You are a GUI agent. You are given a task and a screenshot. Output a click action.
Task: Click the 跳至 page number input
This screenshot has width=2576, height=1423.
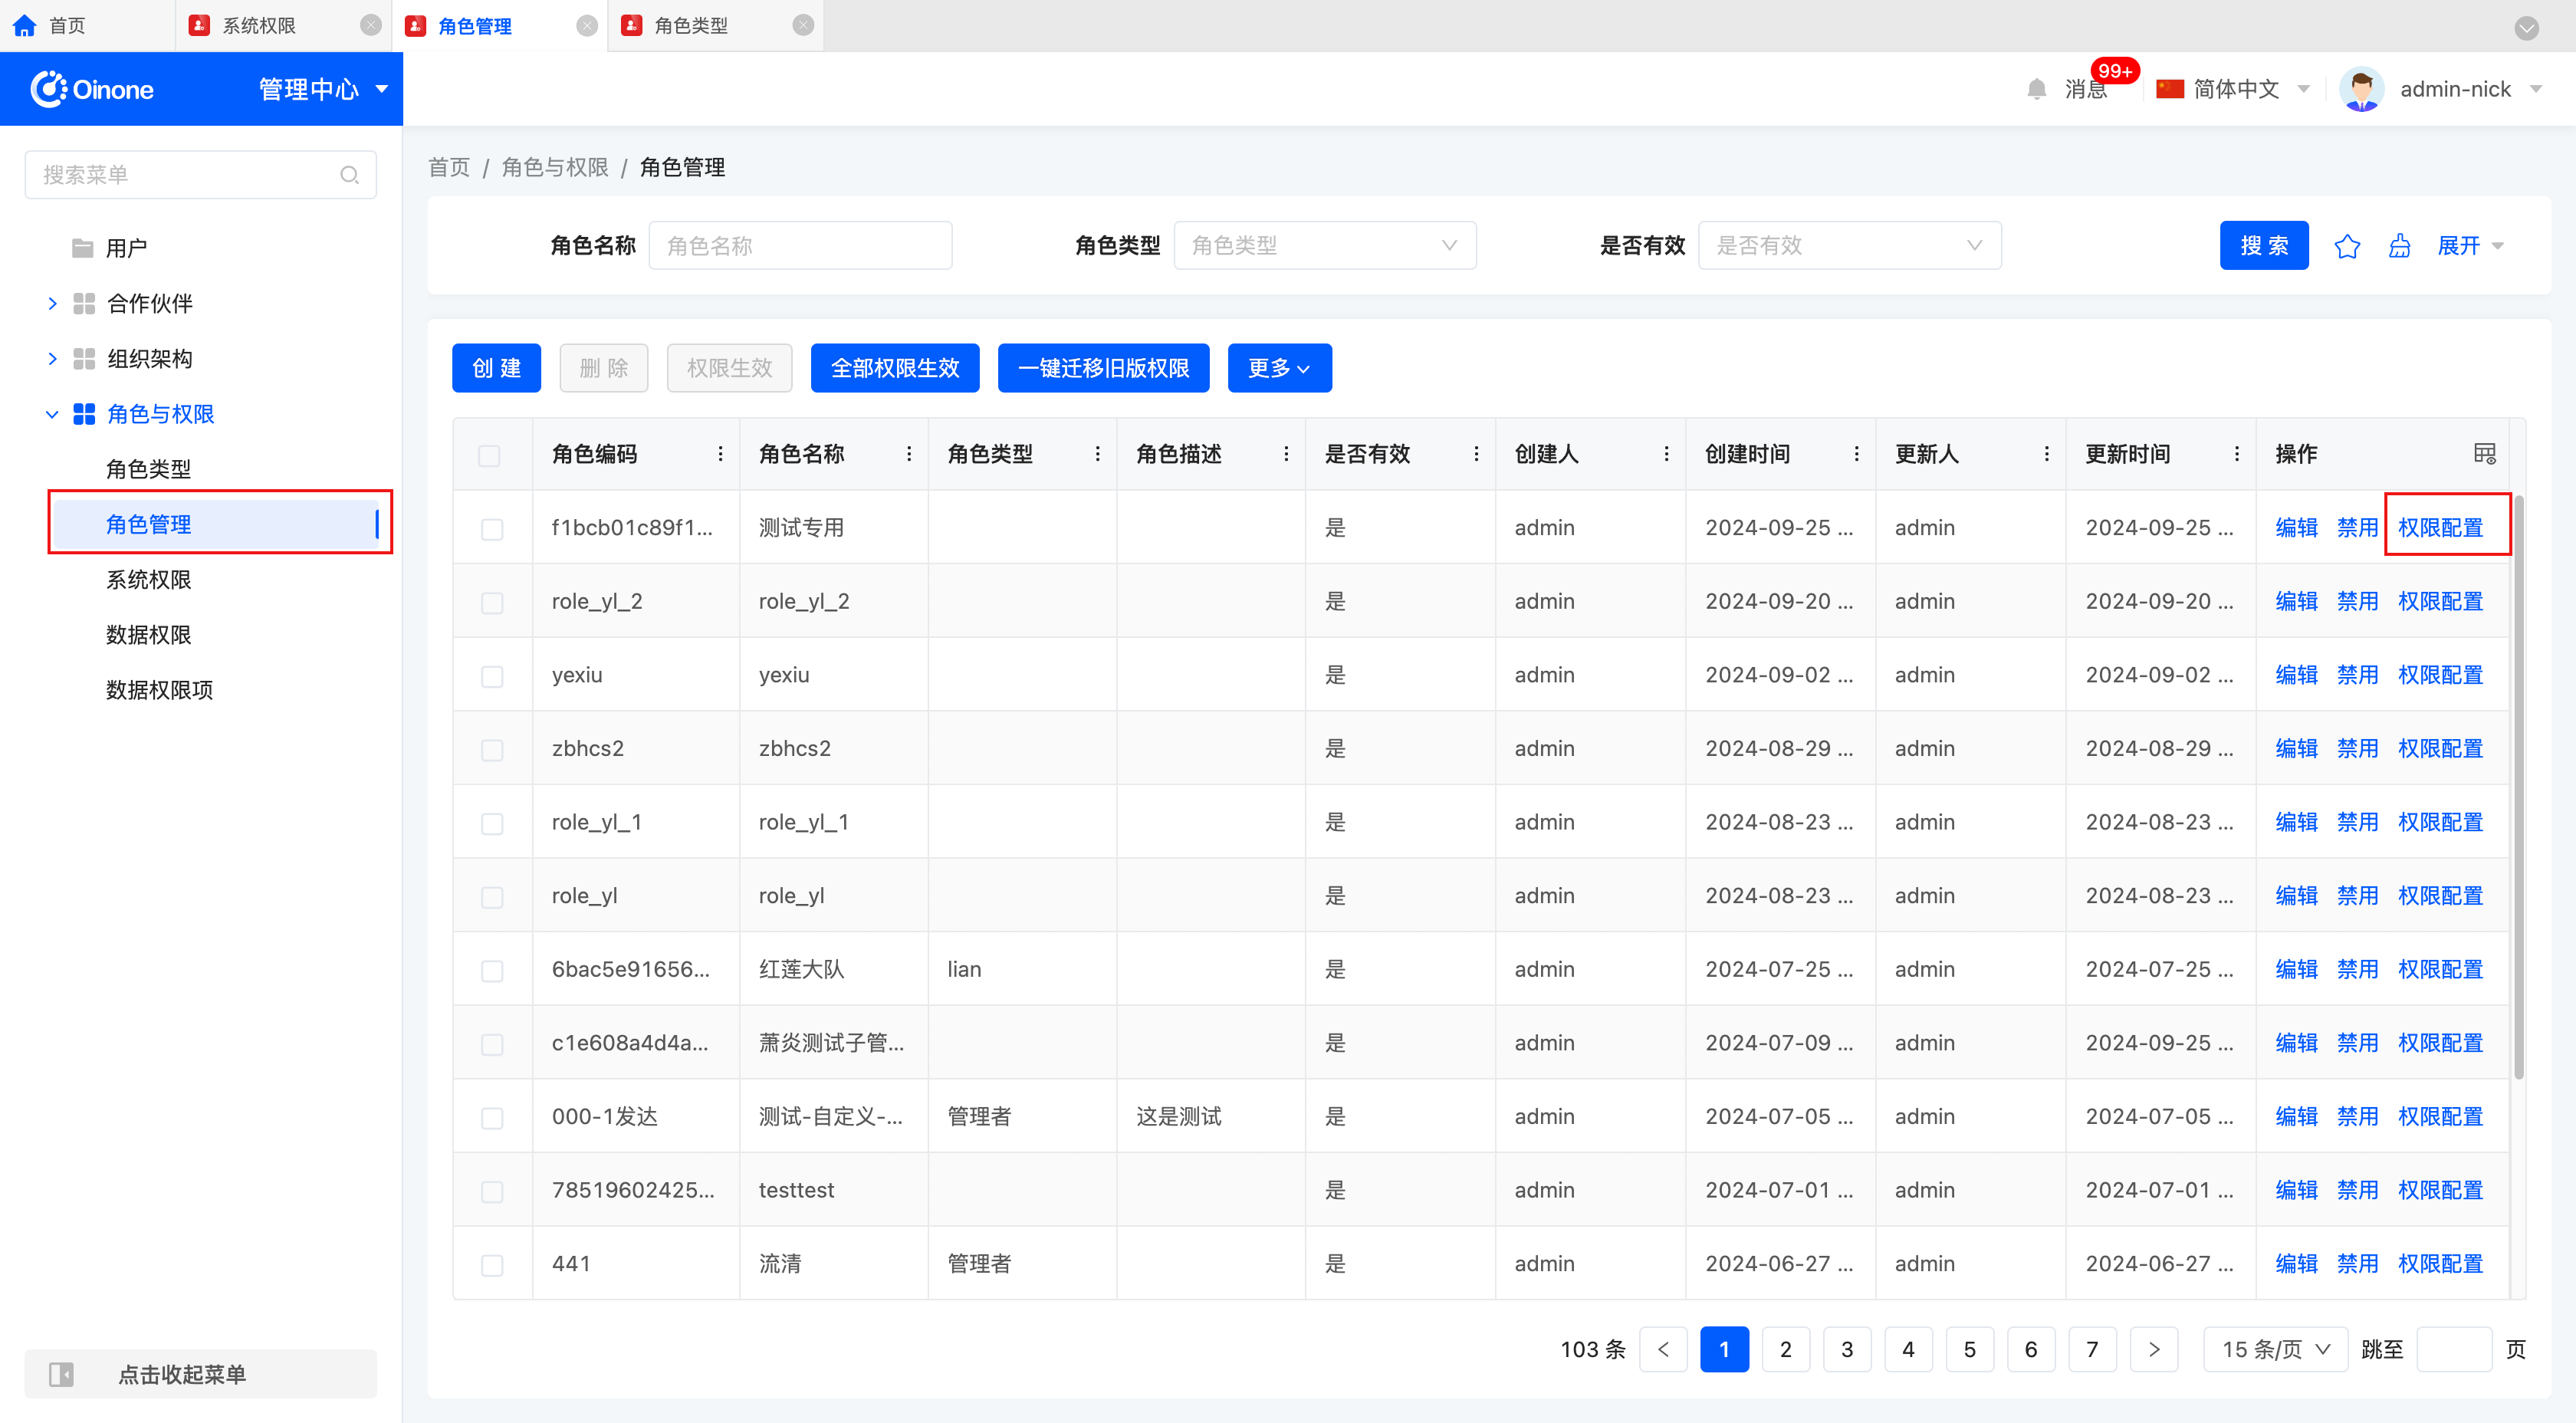(2454, 1349)
